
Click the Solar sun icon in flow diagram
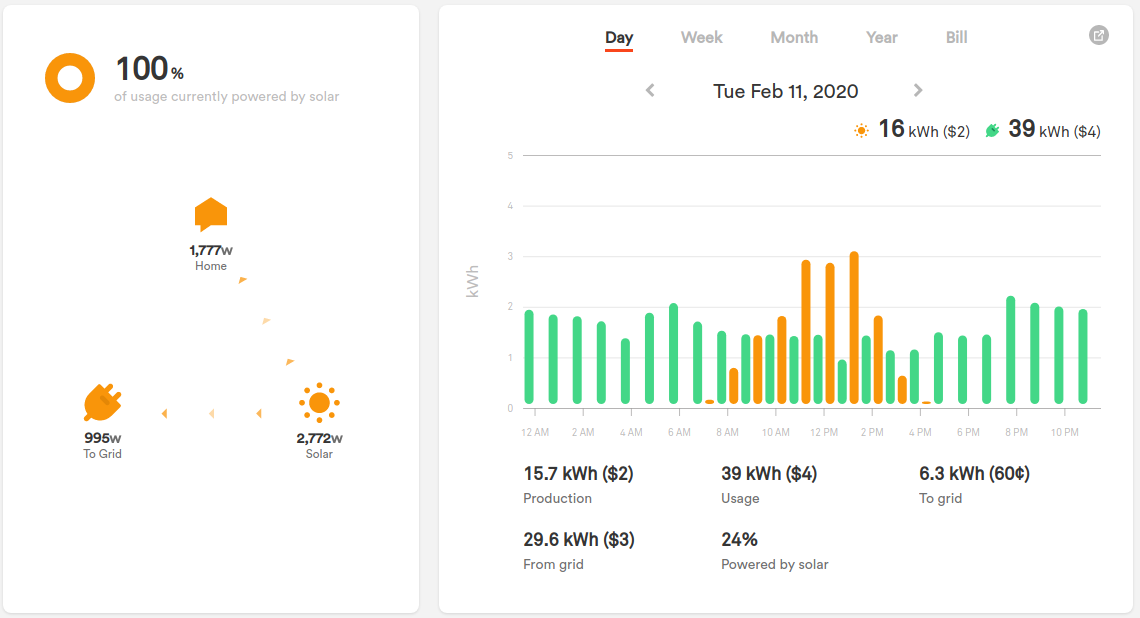coord(319,403)
